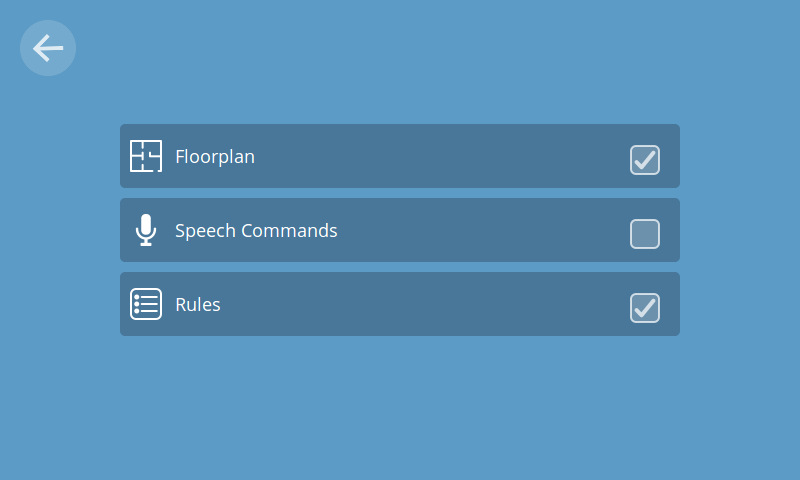Click the microphone icon for Speech Commands

[x=146, y=230]
